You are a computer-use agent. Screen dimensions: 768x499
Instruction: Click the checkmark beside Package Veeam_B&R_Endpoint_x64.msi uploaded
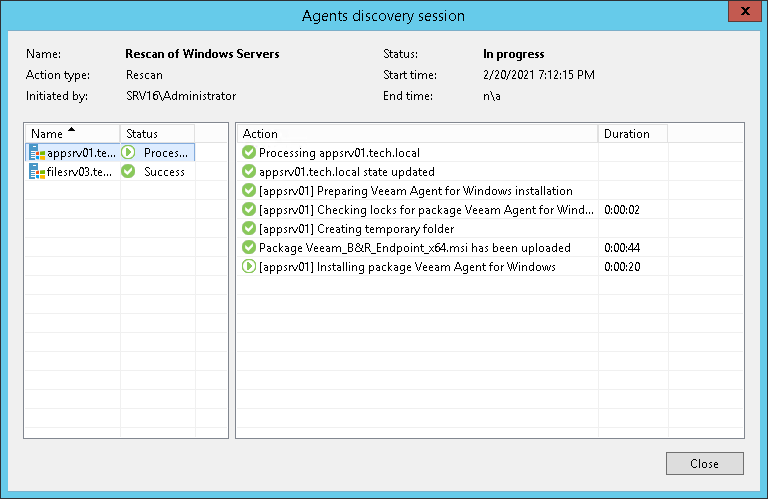pyautogui.click(x=249, y=248)
